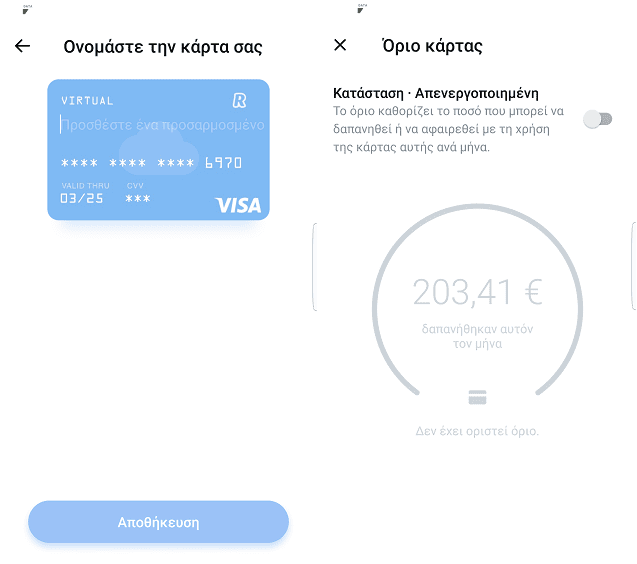
Task: Click the VALID THRU 03/25 date
Action: pos(85,193)
